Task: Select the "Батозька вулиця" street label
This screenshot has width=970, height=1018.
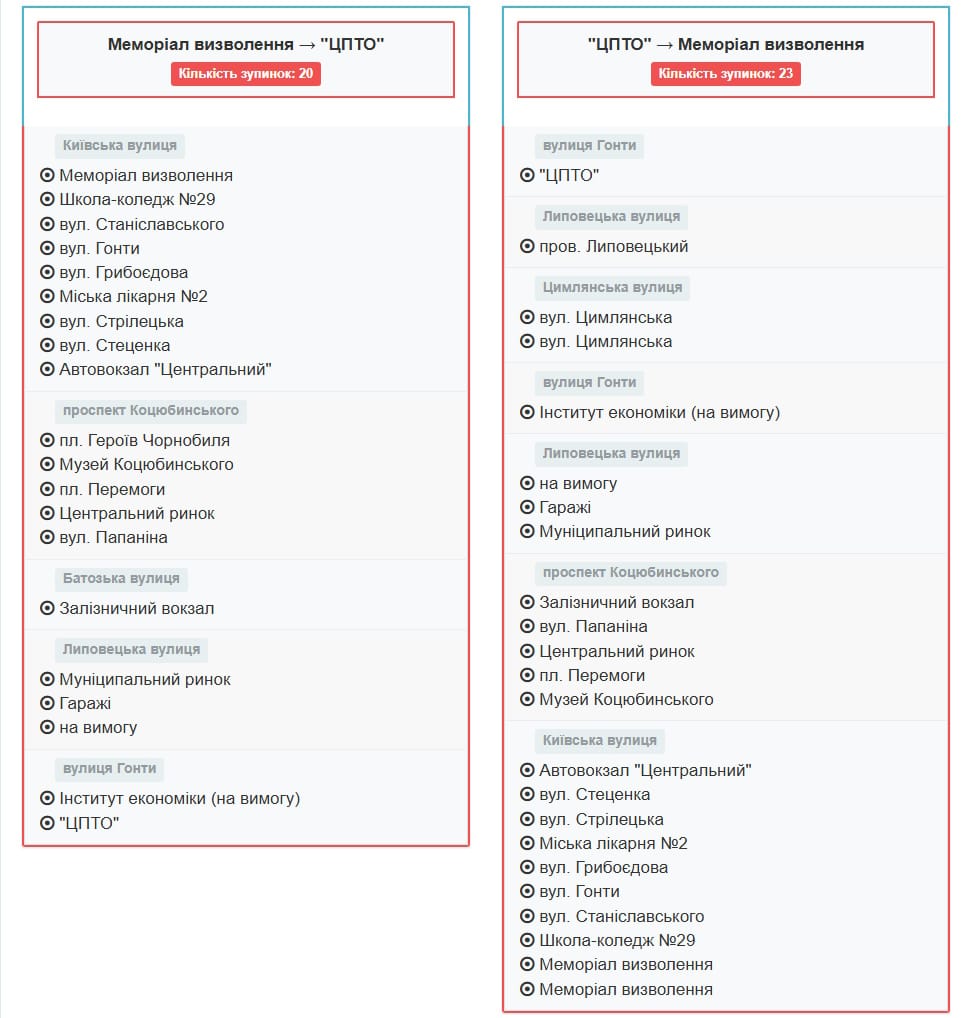Action: coord(121,578)
